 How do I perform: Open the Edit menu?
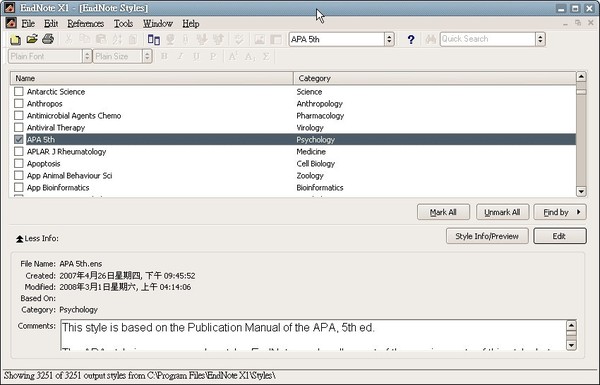51,24
